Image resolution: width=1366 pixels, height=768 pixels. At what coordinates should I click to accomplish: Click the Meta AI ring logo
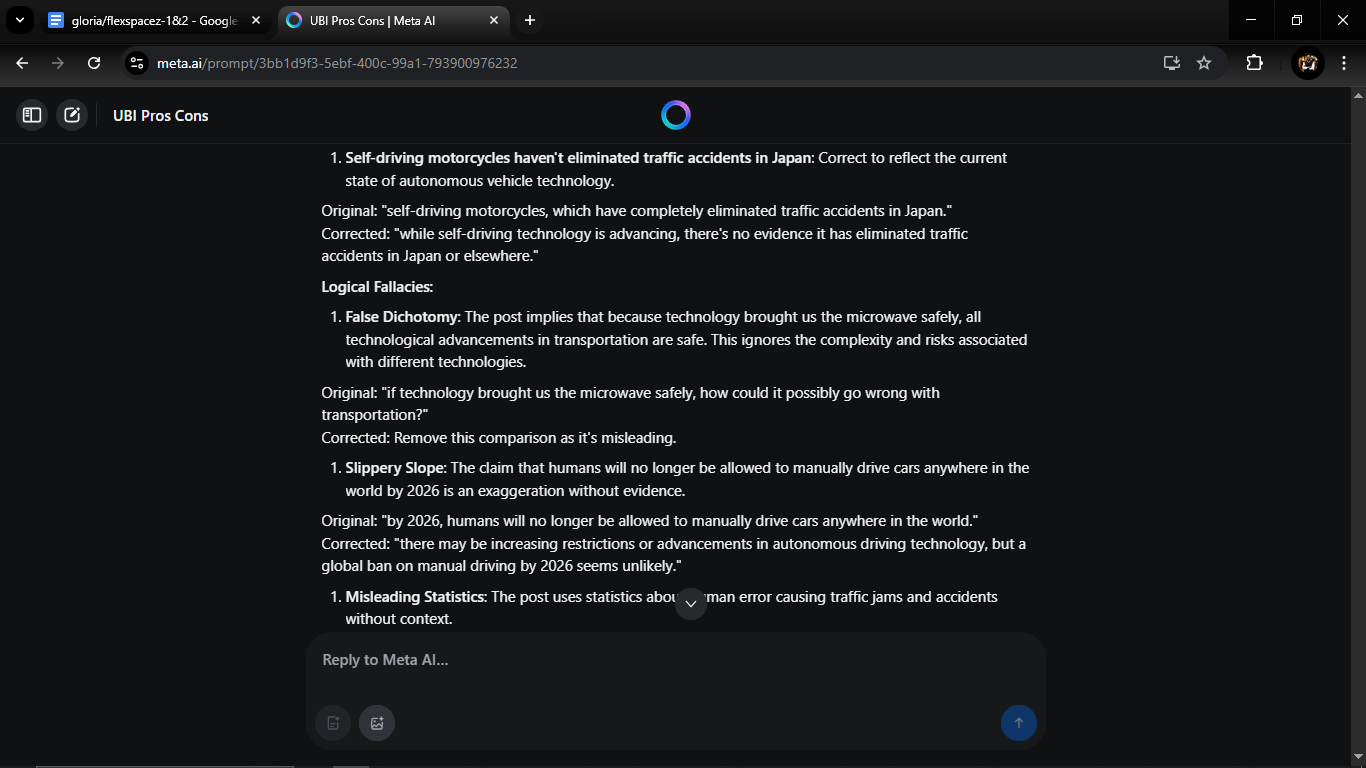point(676,115)
